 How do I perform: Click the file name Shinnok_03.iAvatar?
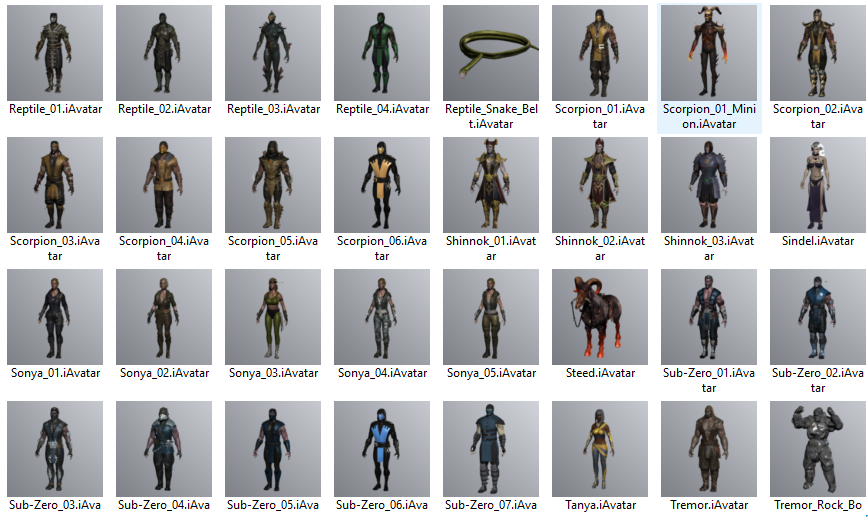[x=709, y=249]
